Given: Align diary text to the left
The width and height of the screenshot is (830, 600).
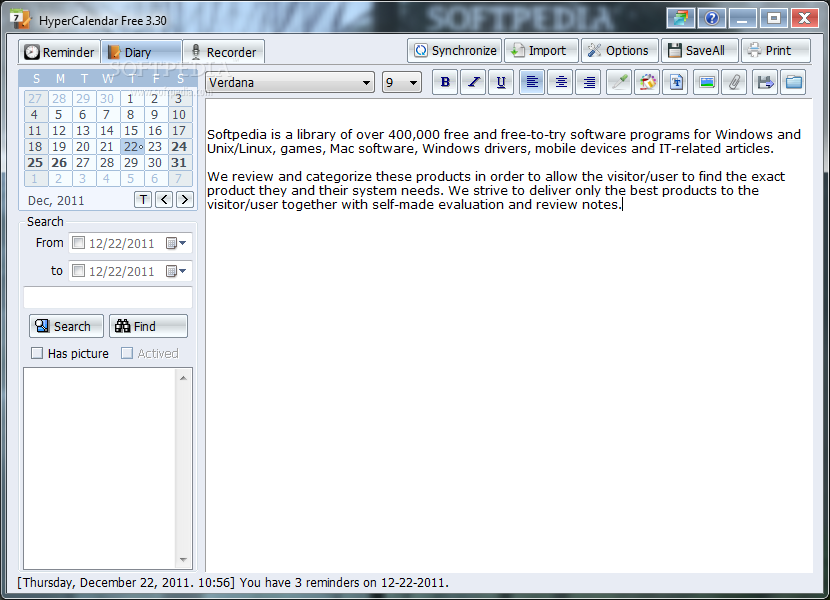Looking at the screenshot, I should 532,82.
